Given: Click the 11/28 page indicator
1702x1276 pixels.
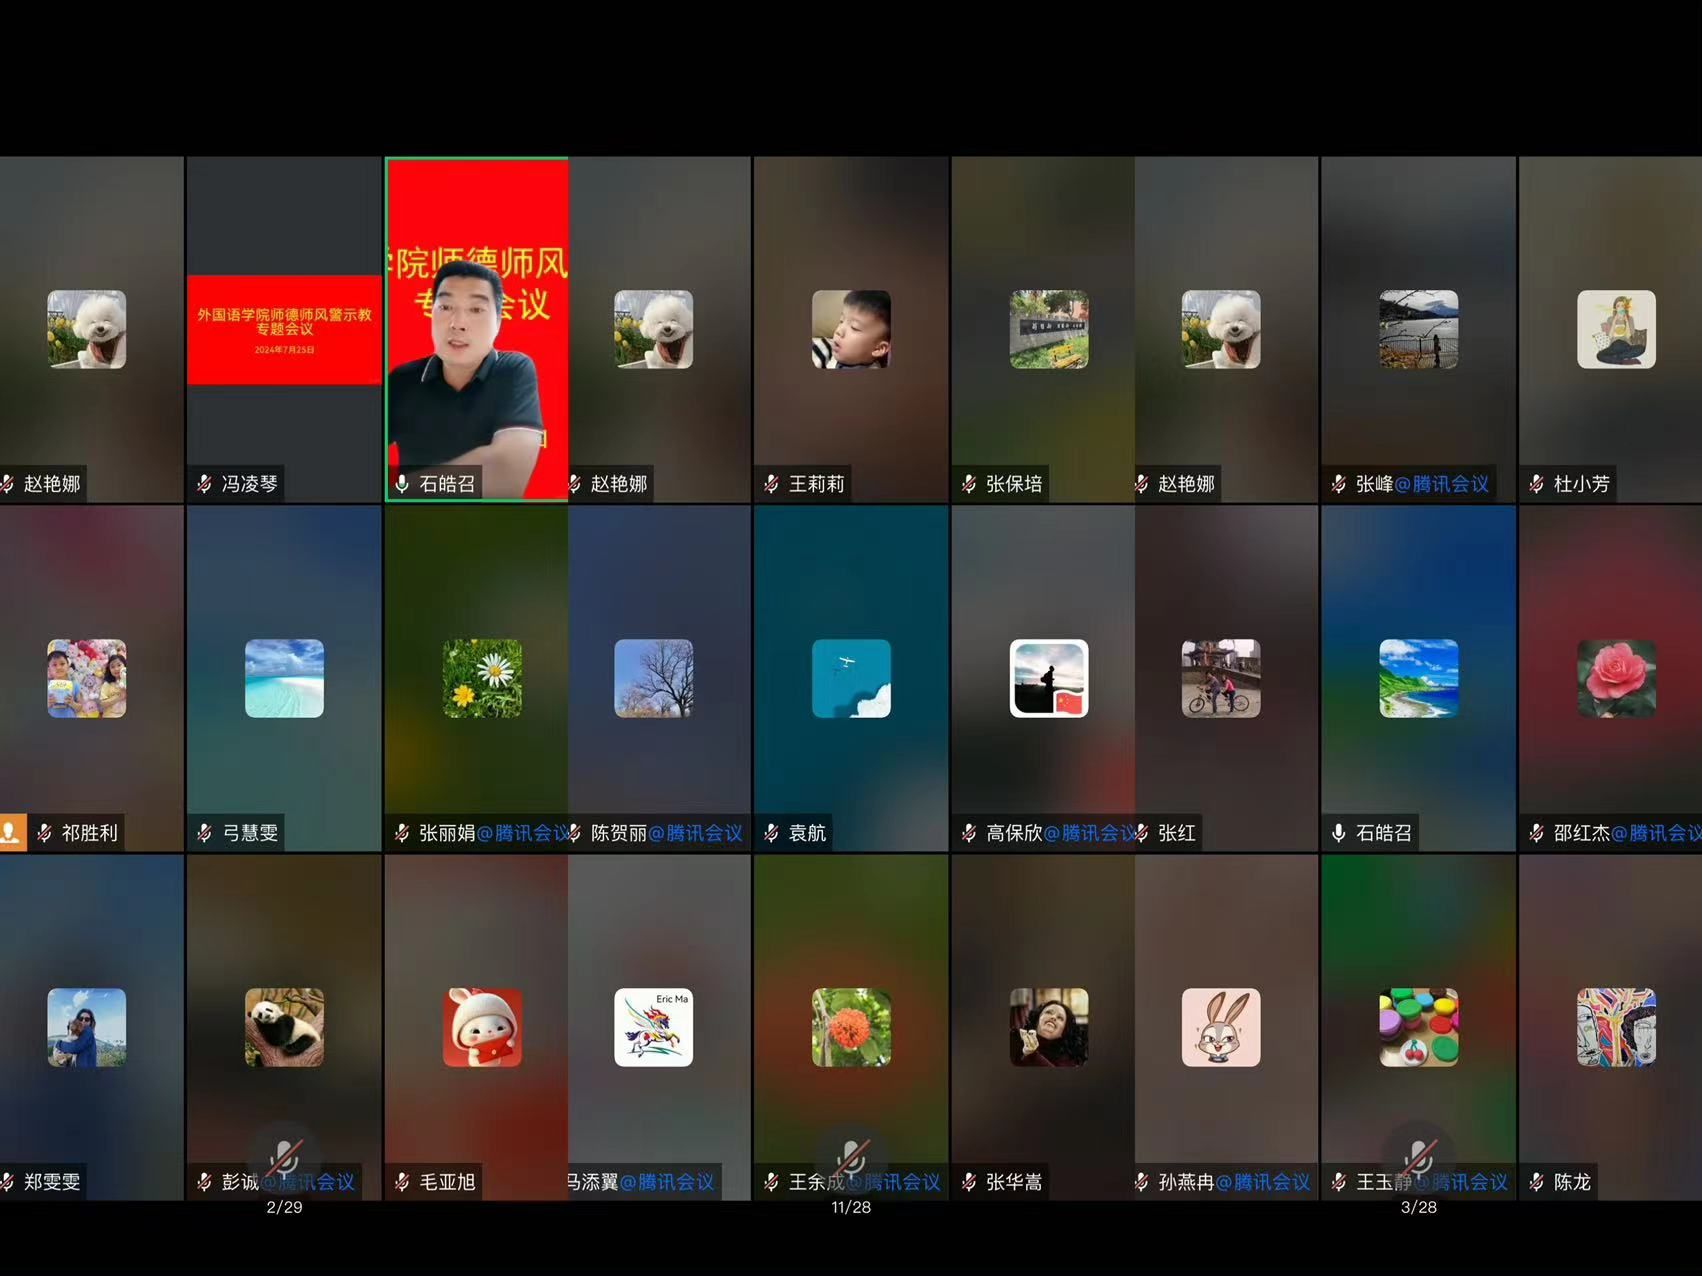Looking at the screenshot, I should [x=851, y=1207].
